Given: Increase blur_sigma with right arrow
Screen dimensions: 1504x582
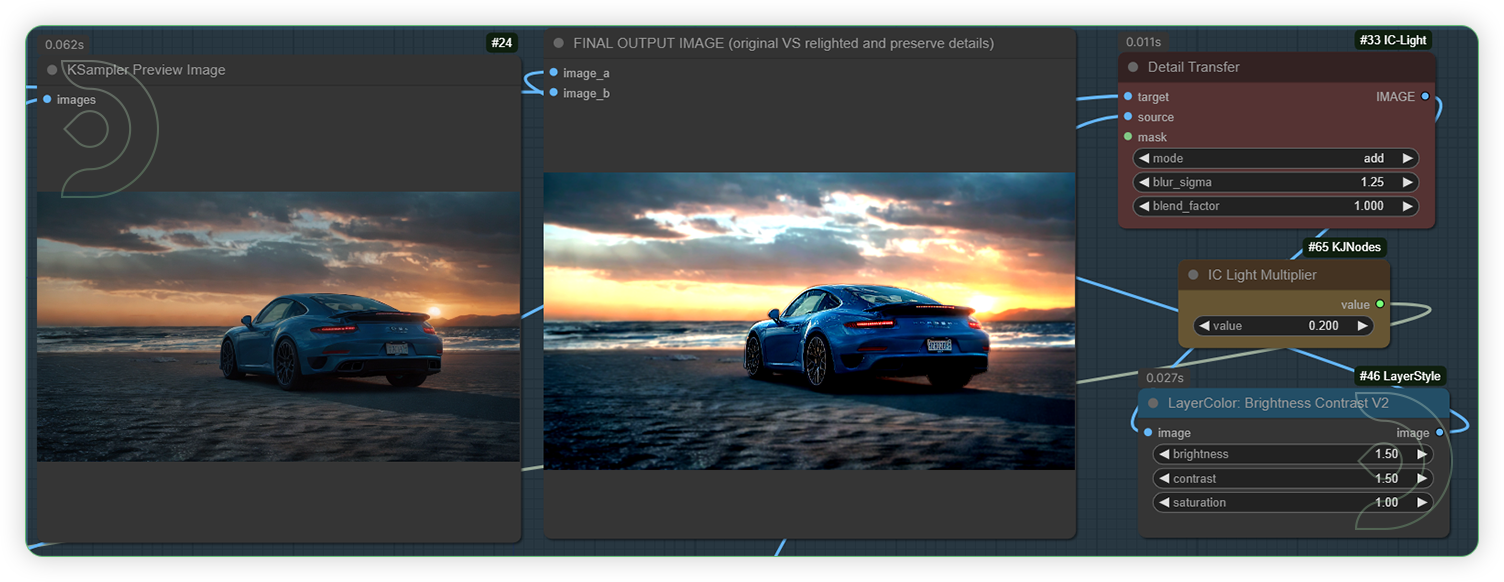Looking at the screenshot, I should 1407,182.
